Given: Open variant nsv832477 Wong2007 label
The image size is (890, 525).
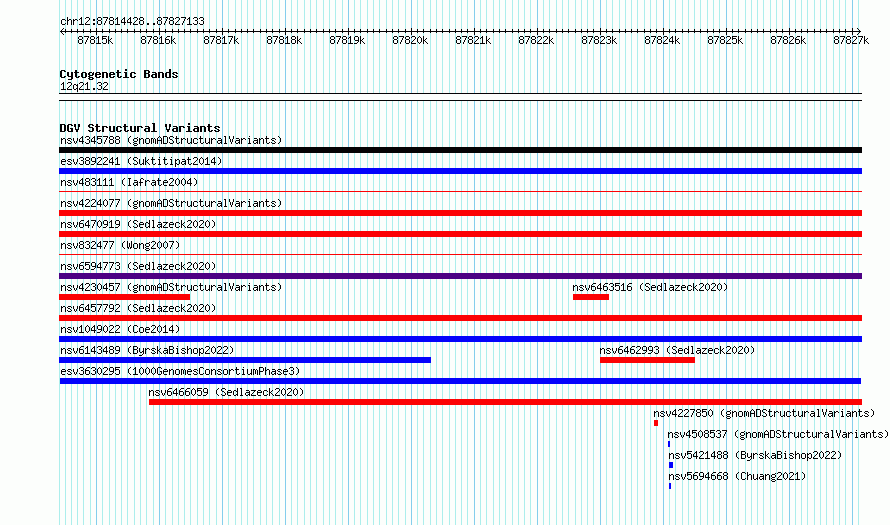Looking at the screenshot, I should (x=120, y=245).
